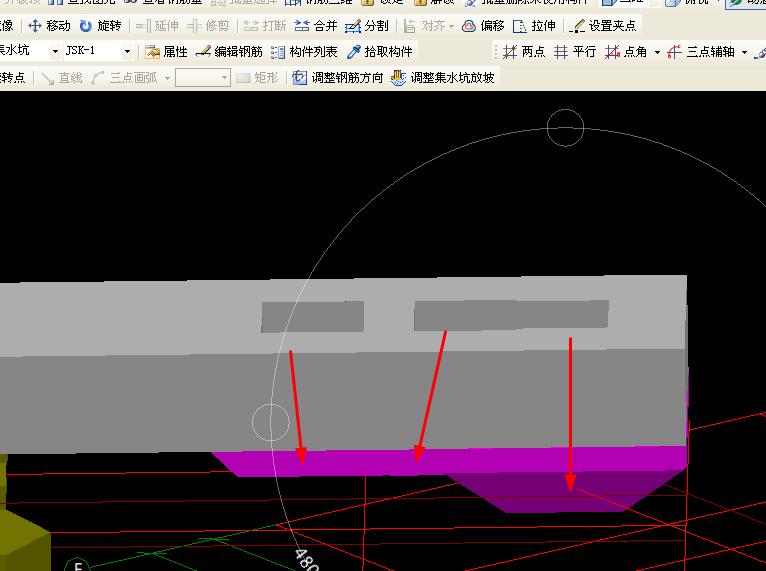Screen dimensions: 766x571
Task: Expand the dropdown arrow next to 三点辅轴
Action: click(744, 52)
